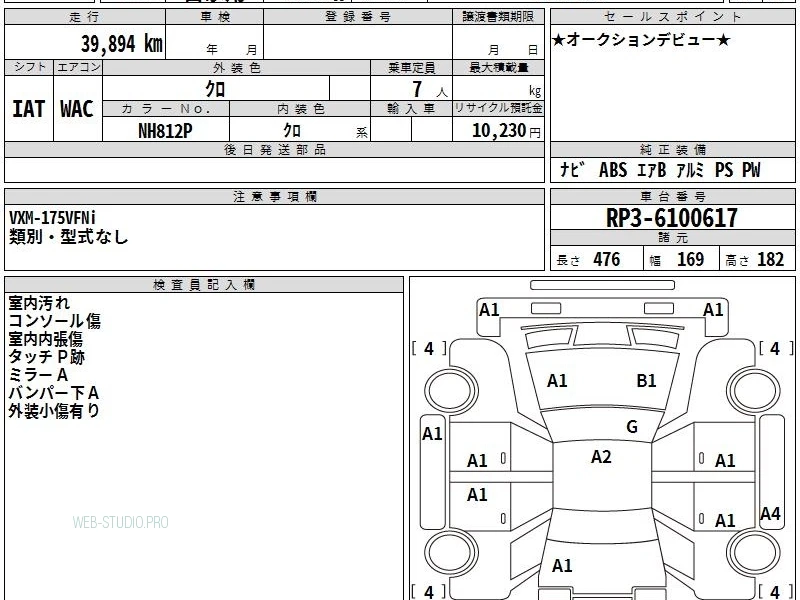
Task: Select chassis number RP3-6100617
Action: pos(672,218)
